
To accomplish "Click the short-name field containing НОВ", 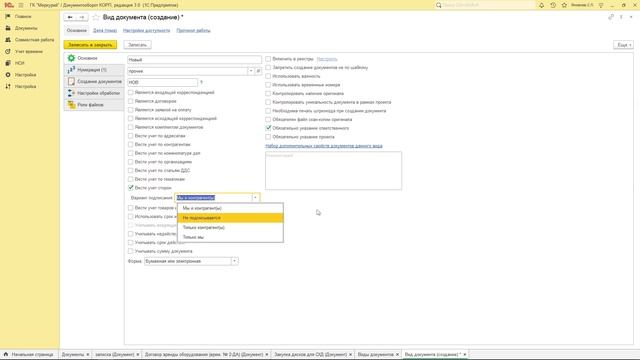I will pos(163,82).
